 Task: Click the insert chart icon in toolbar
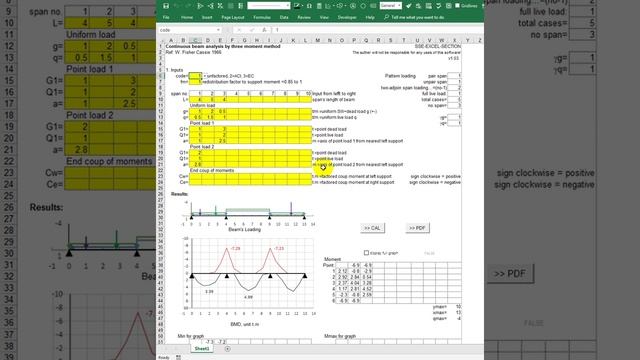point(328,6)
